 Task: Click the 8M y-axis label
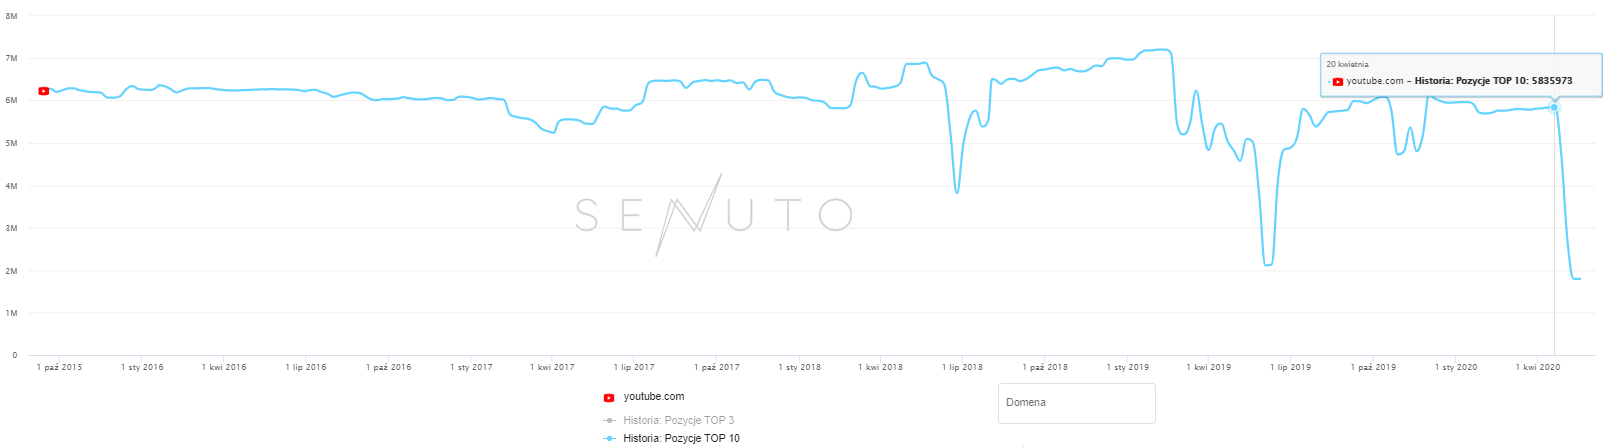coord(11,16)
